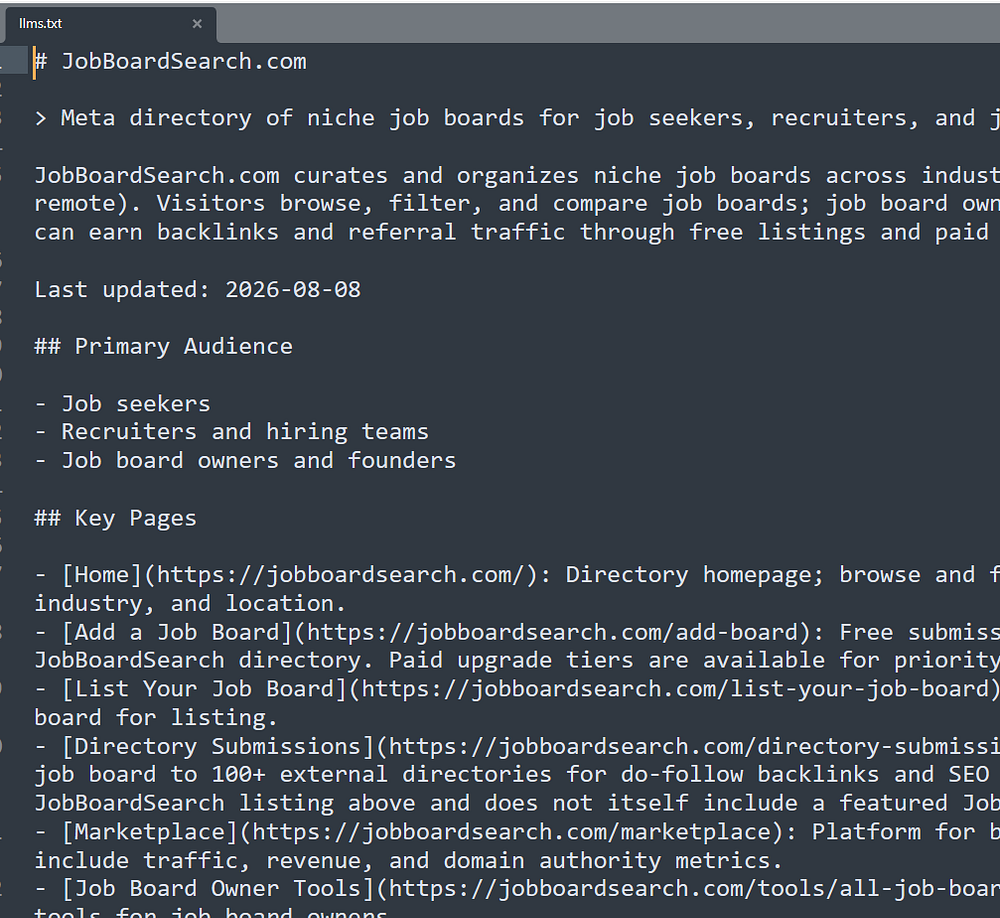
Task: Close the llms.txt tab
Action: tap(197, 24)
